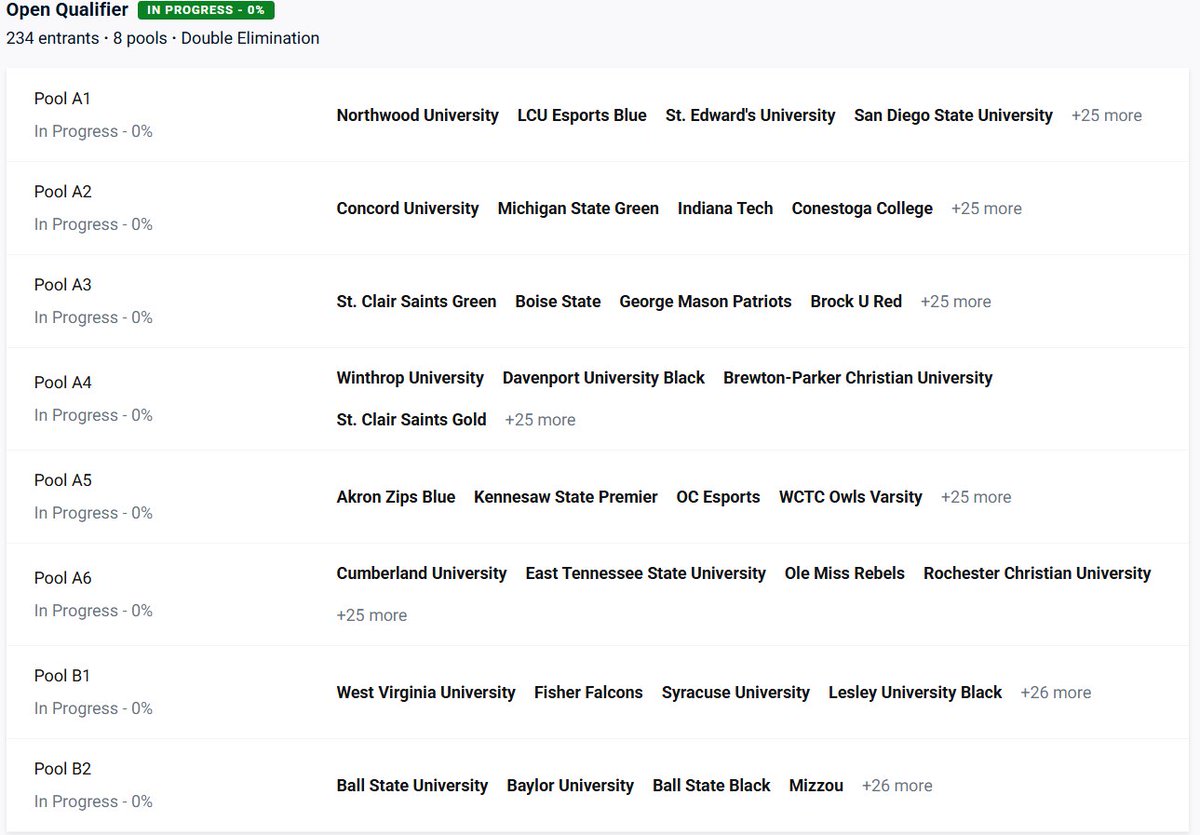Show the +26 more teams in Pool B2
The width and height of the screenshot is (1200, 835).
click(x=897, y=785)
